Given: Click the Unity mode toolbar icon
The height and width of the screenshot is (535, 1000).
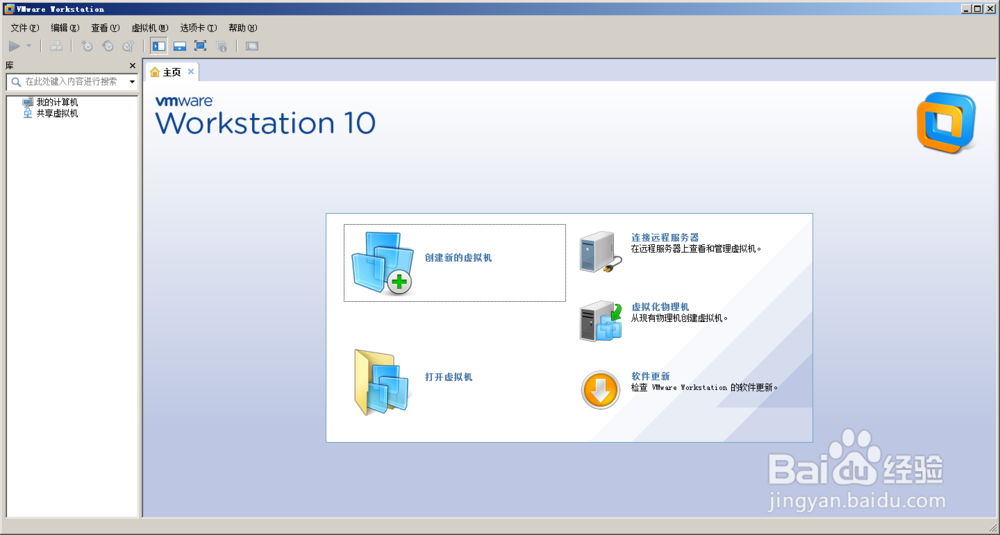Looking at the screenshot, I should tap(221, 46).
